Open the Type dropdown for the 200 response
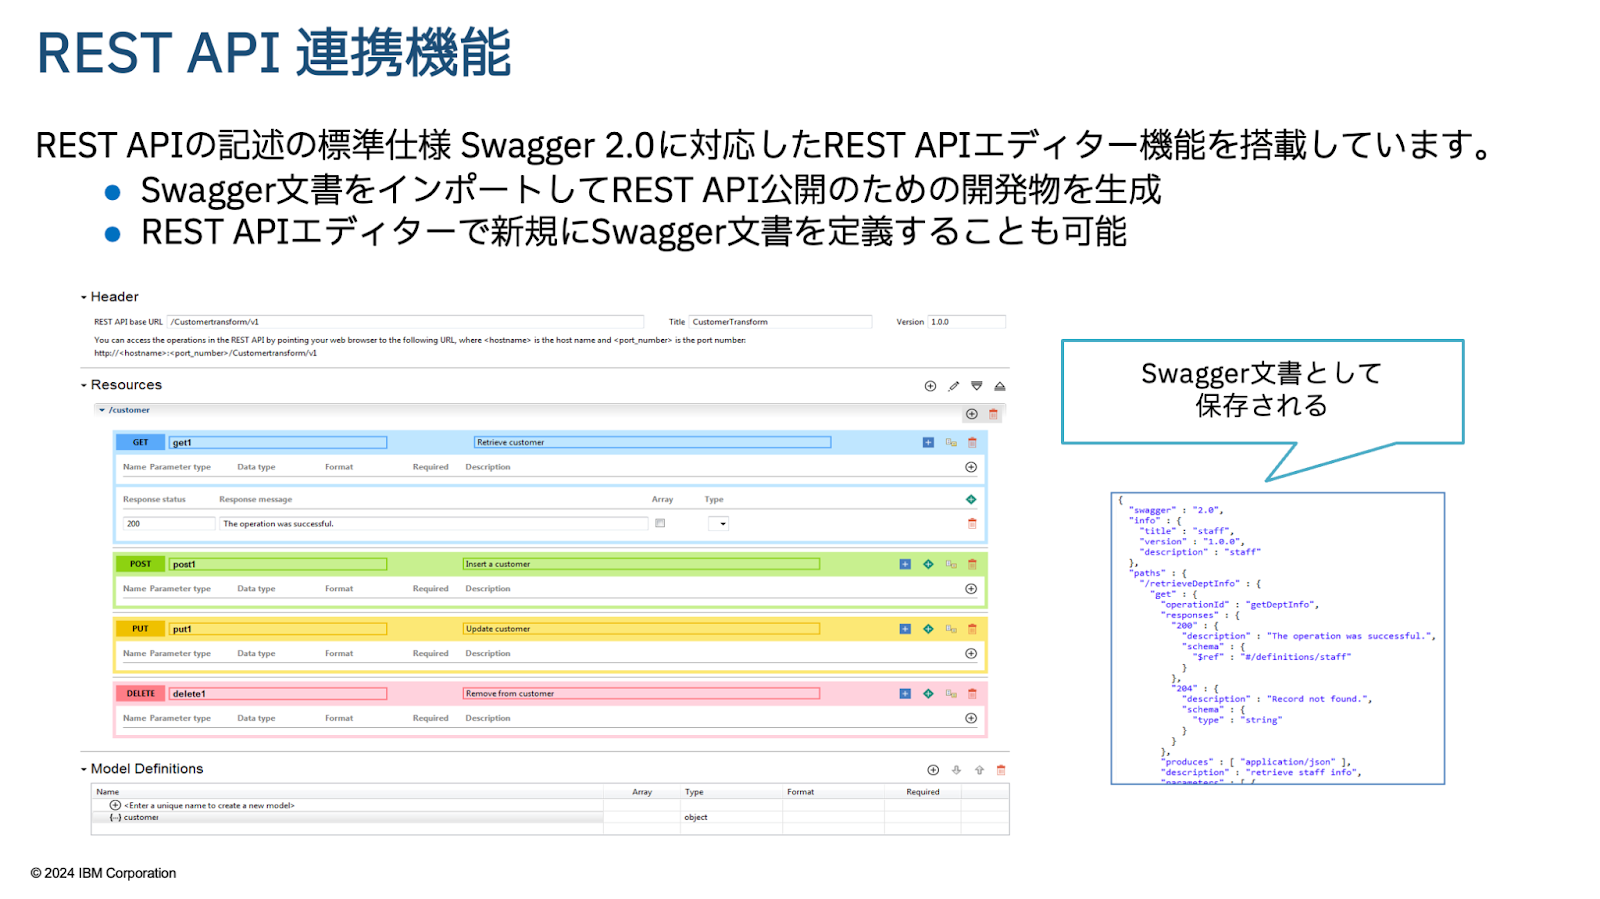The height and width of the screenshot is (899, 1600). (719, 523)
